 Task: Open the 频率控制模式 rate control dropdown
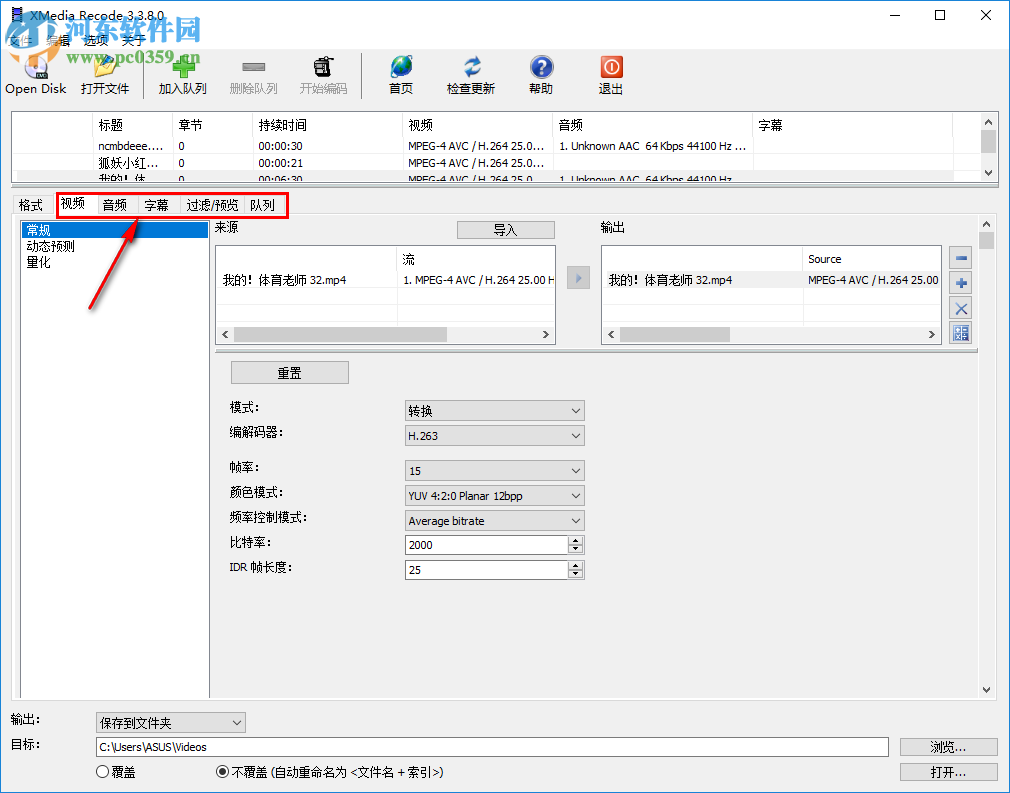pos(494,520)
